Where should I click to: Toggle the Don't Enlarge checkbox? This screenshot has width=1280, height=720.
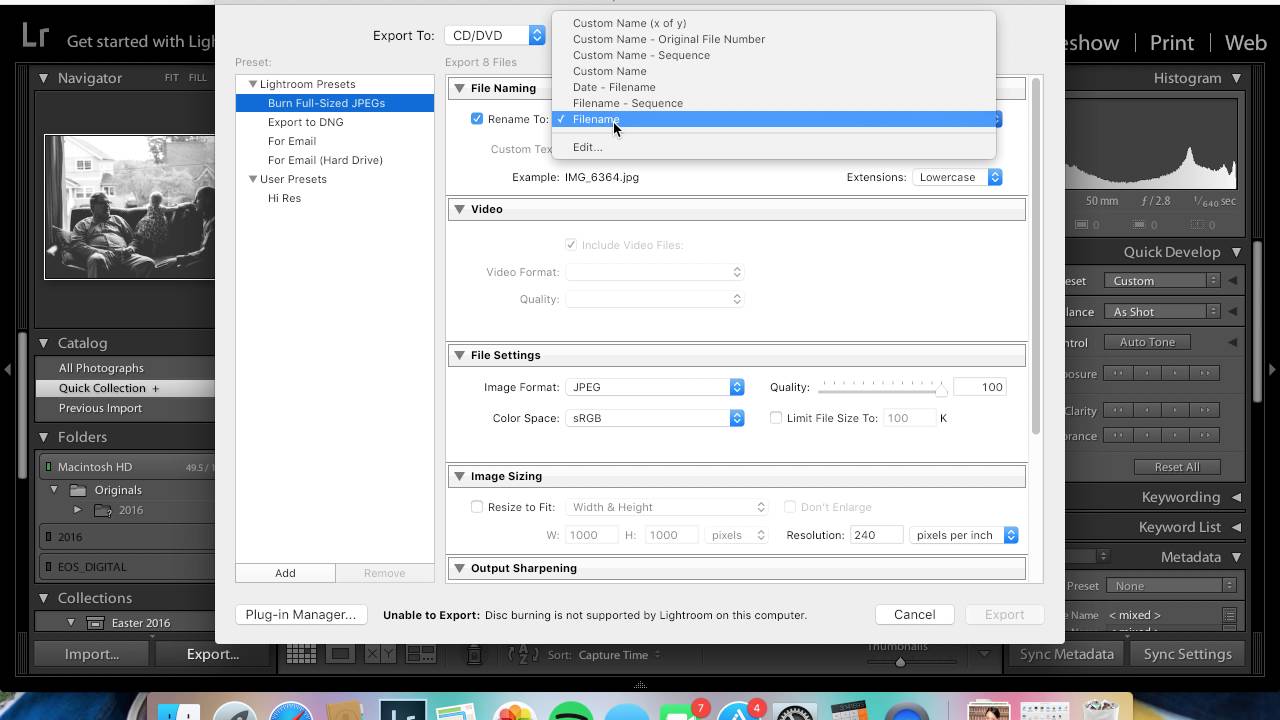790,507
